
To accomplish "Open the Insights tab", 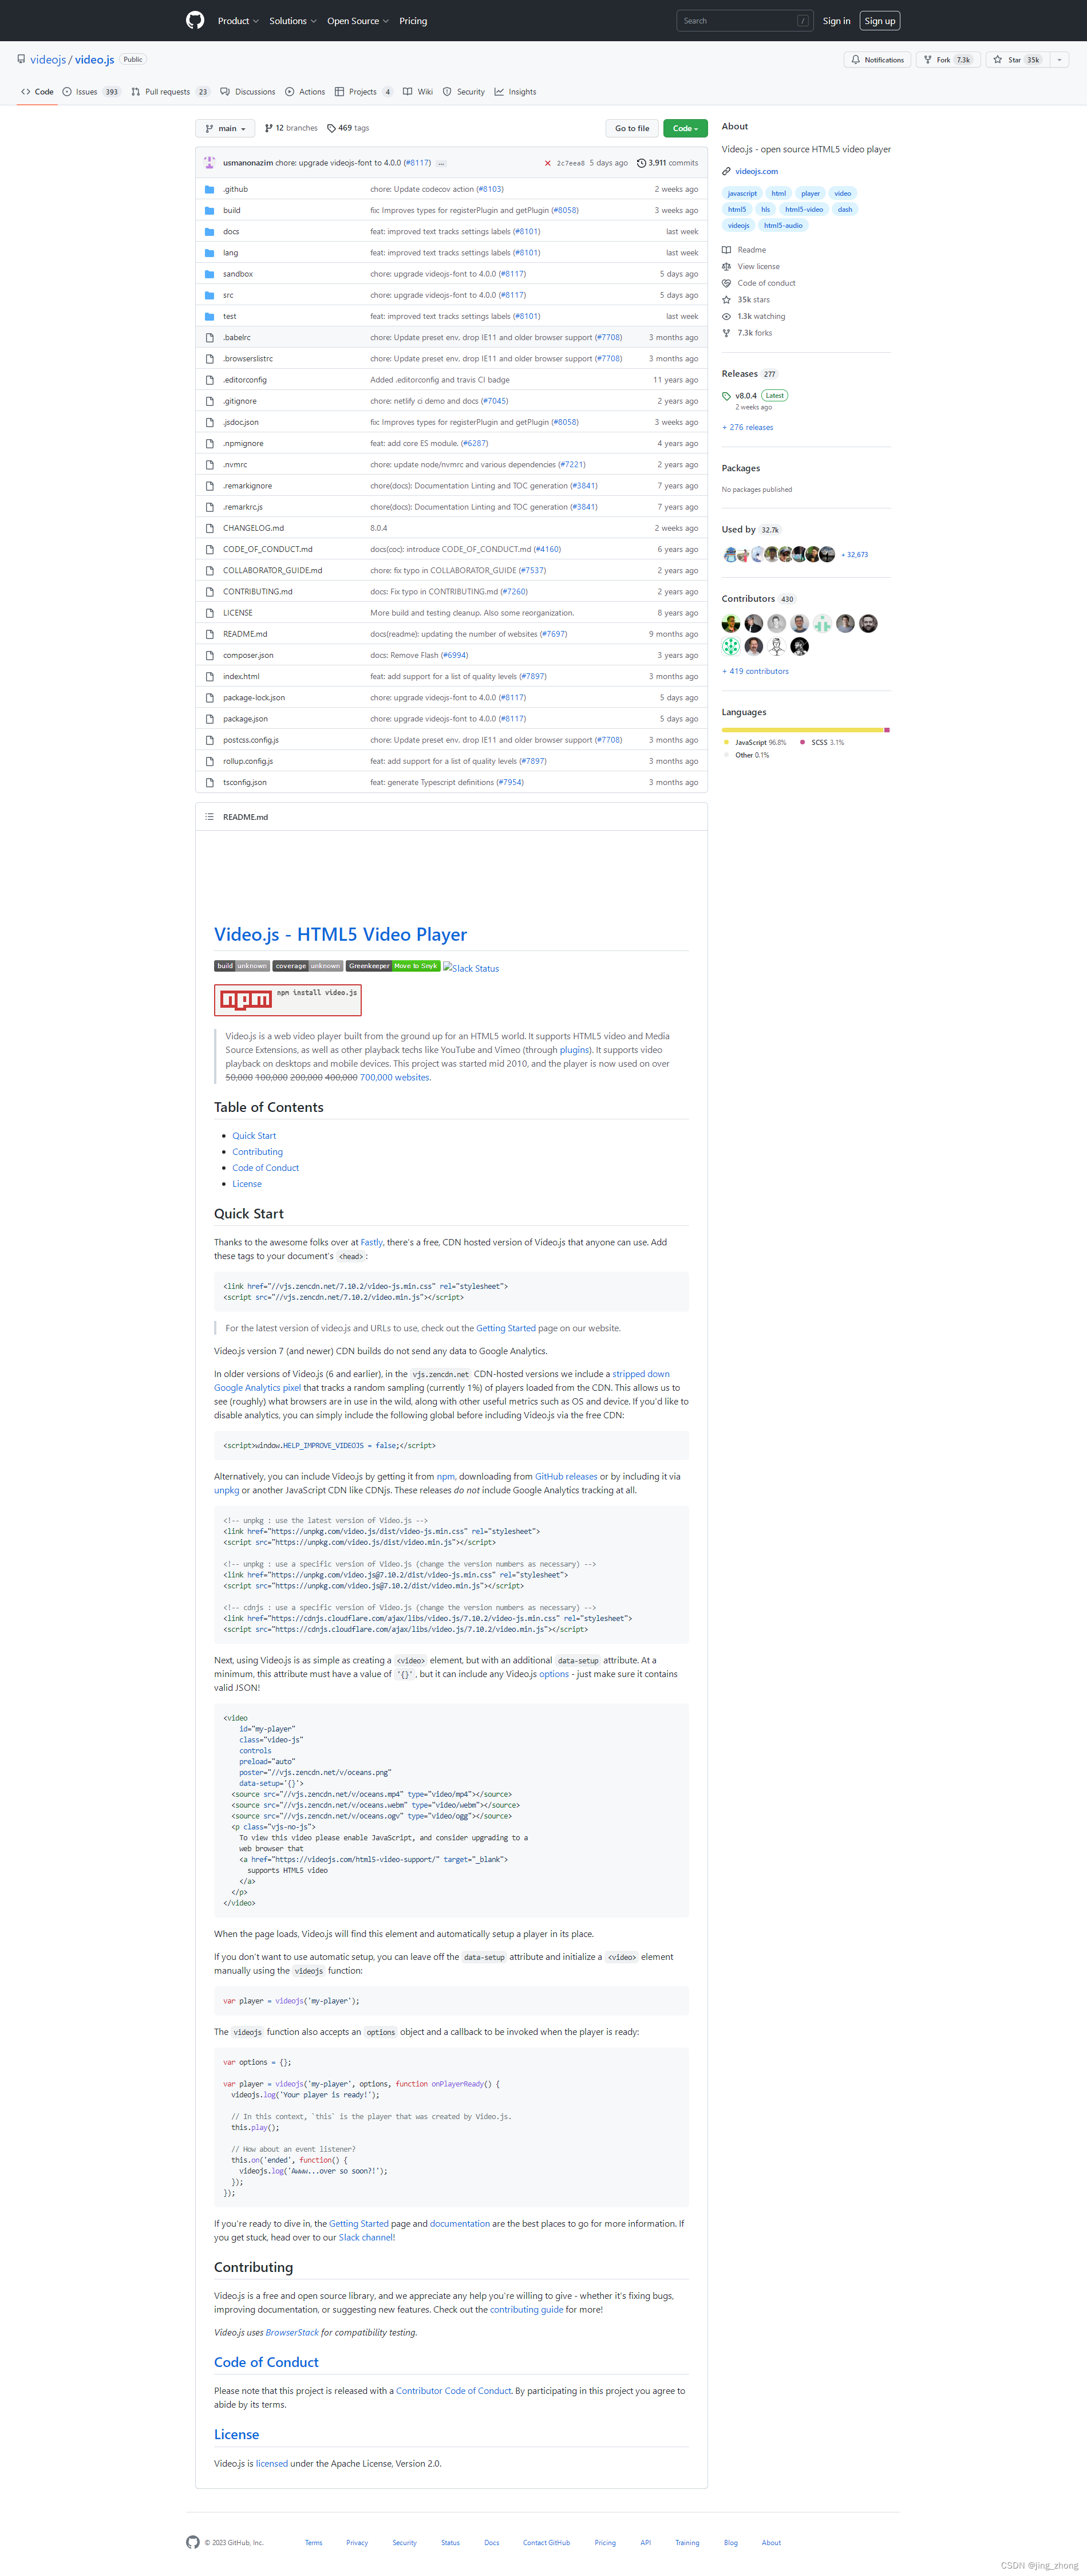I will click(x=515, y=92).
